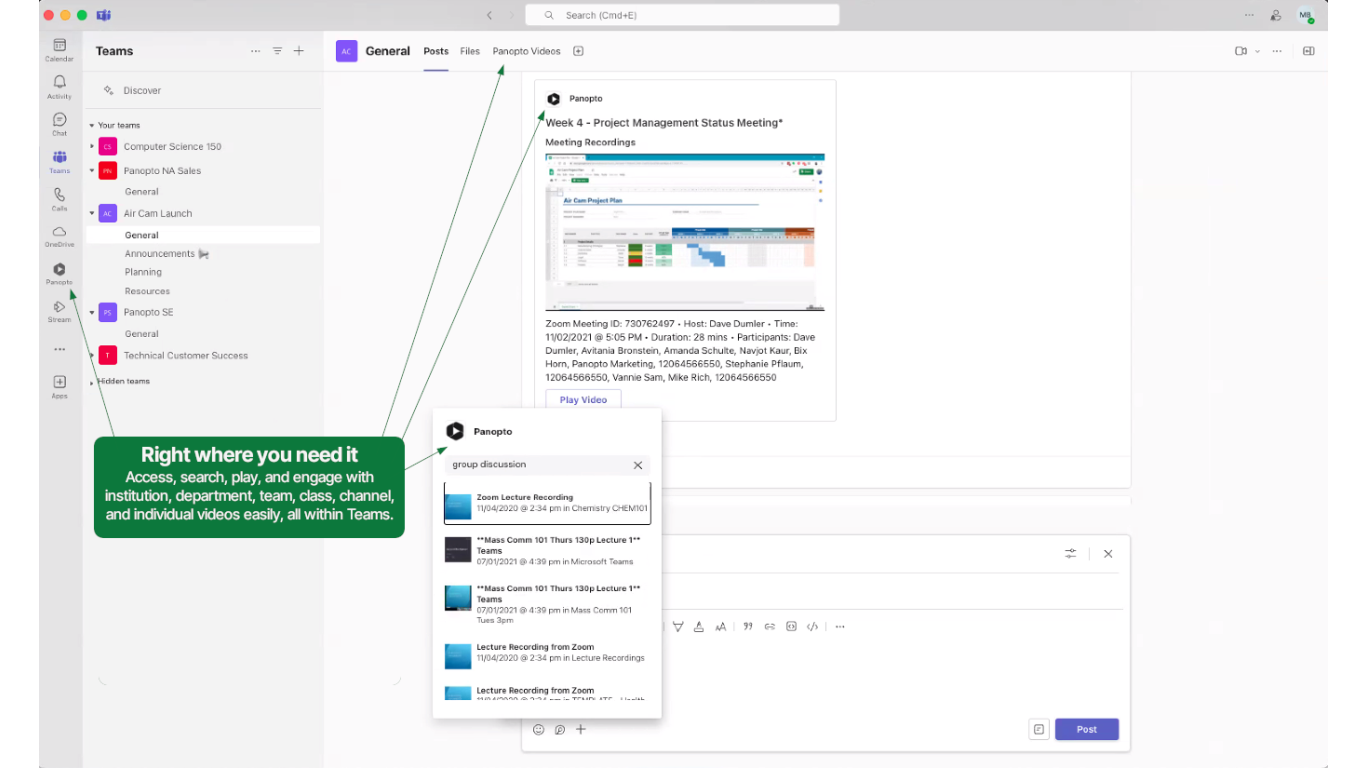Collapse the composer with the icon beside Post
Screen dimensions: 1366x768
pyautogui.click(x=1039, y=729)
